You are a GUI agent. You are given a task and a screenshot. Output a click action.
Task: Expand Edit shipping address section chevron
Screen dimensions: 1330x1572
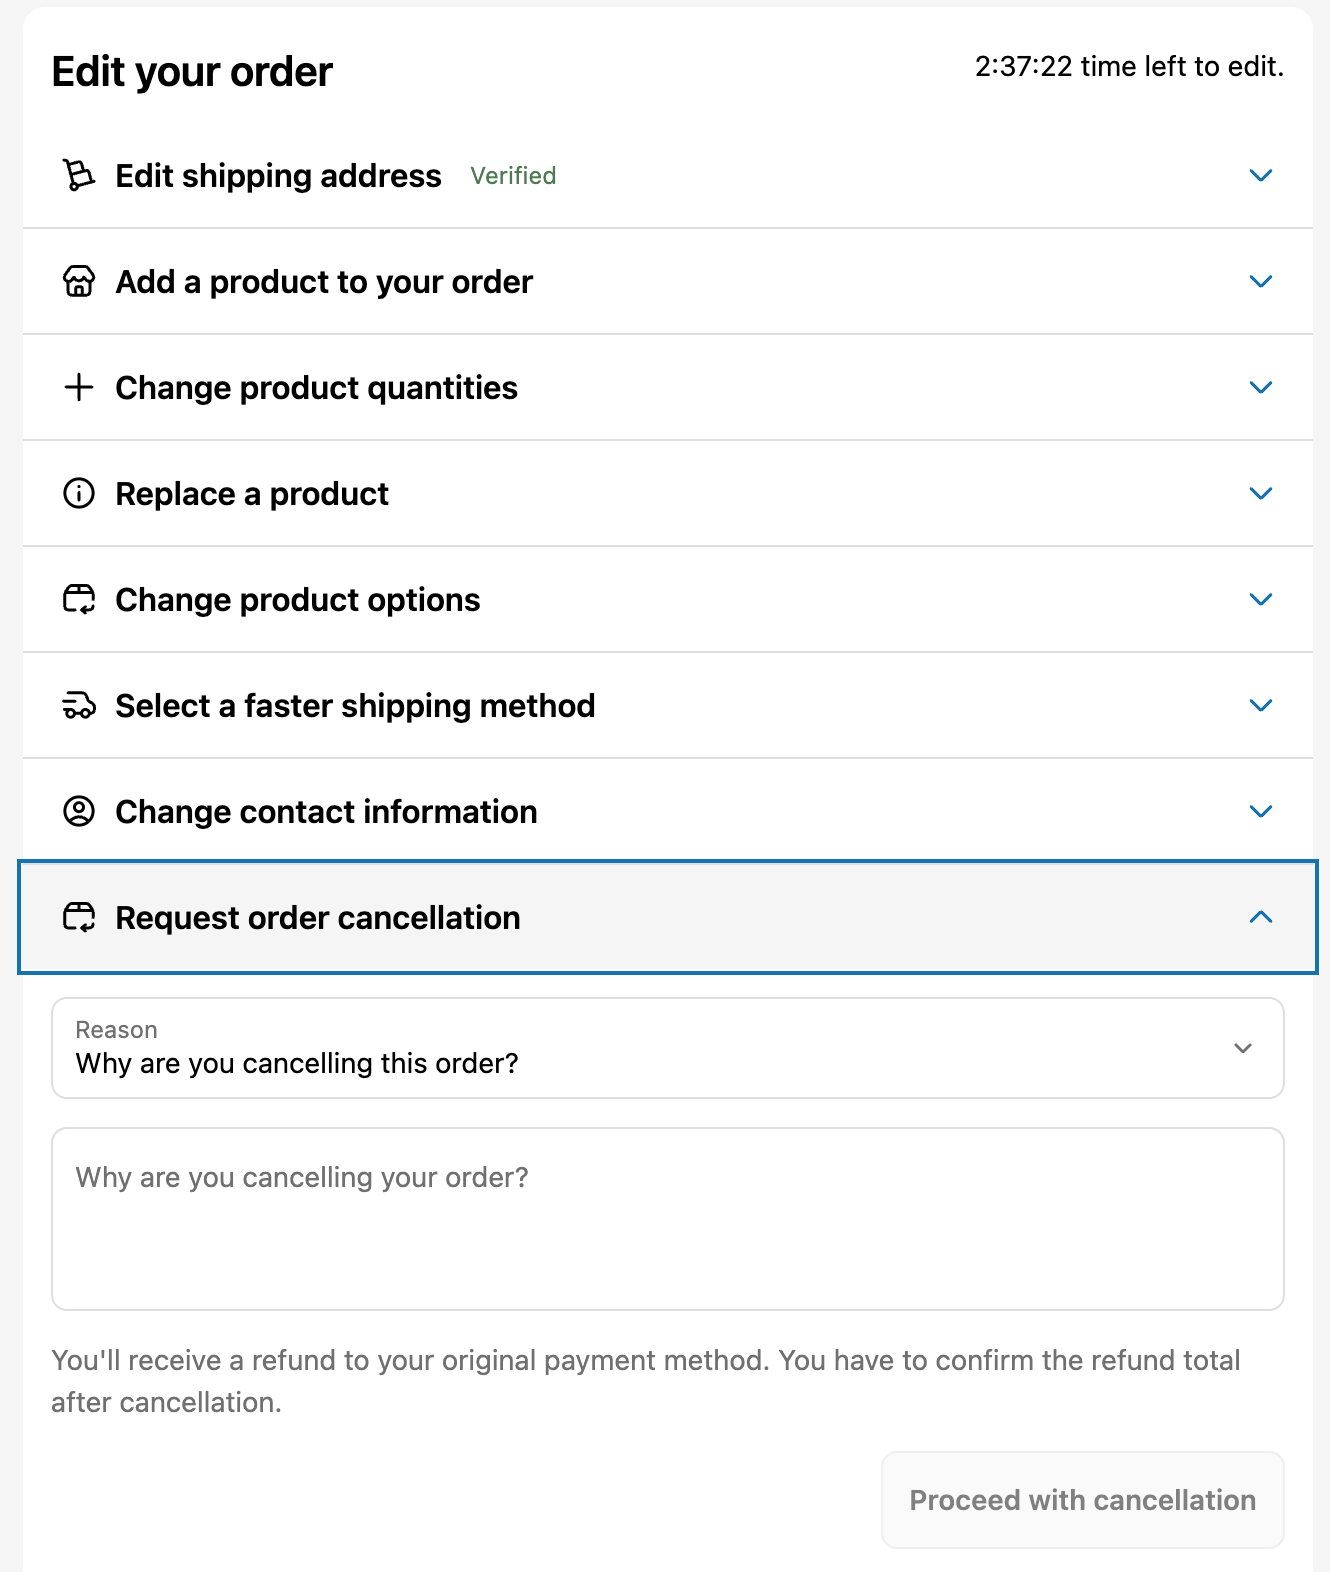pos(1261,175)
